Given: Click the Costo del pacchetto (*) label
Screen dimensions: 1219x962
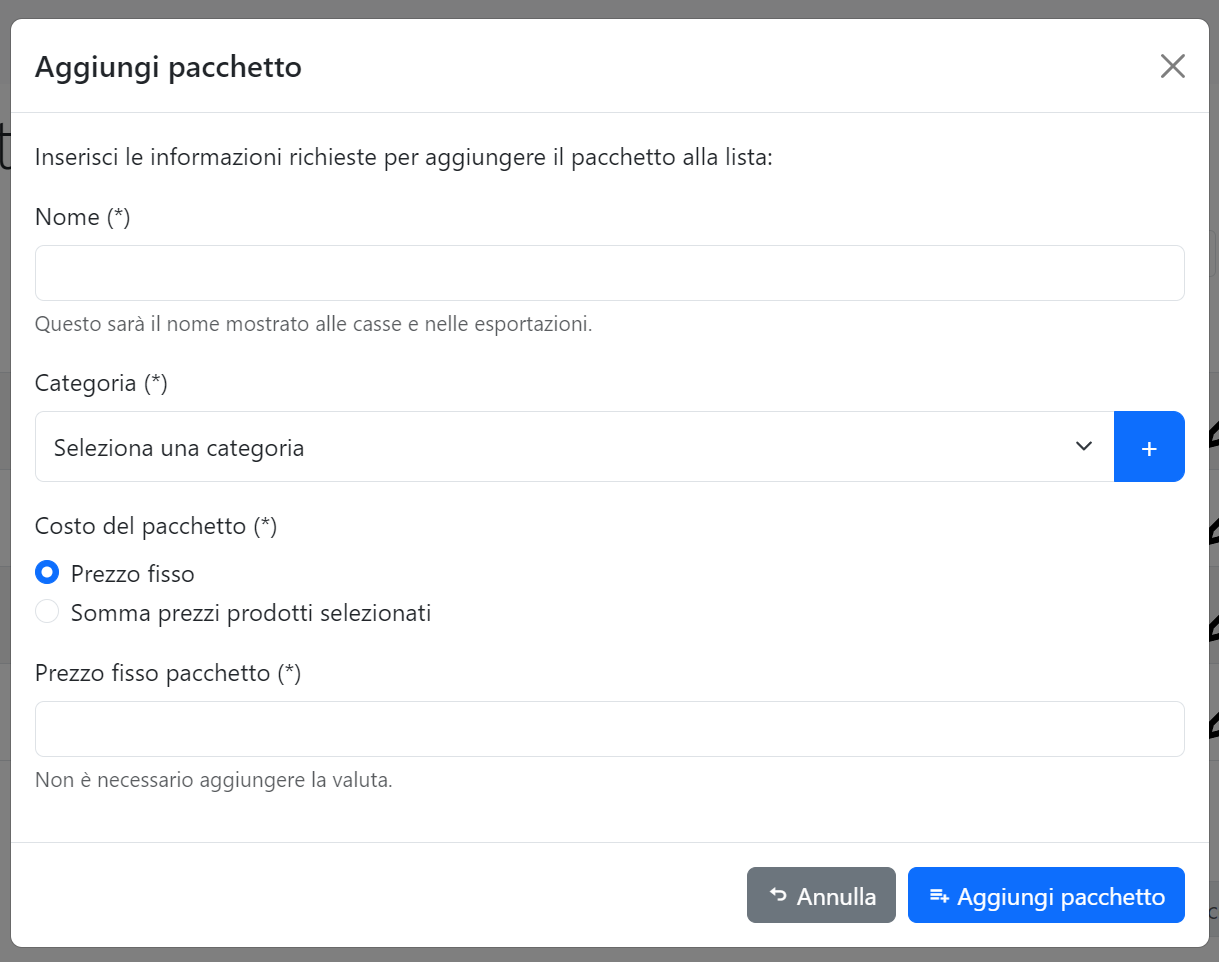Looking at the screenshot, I should point(156,526).
